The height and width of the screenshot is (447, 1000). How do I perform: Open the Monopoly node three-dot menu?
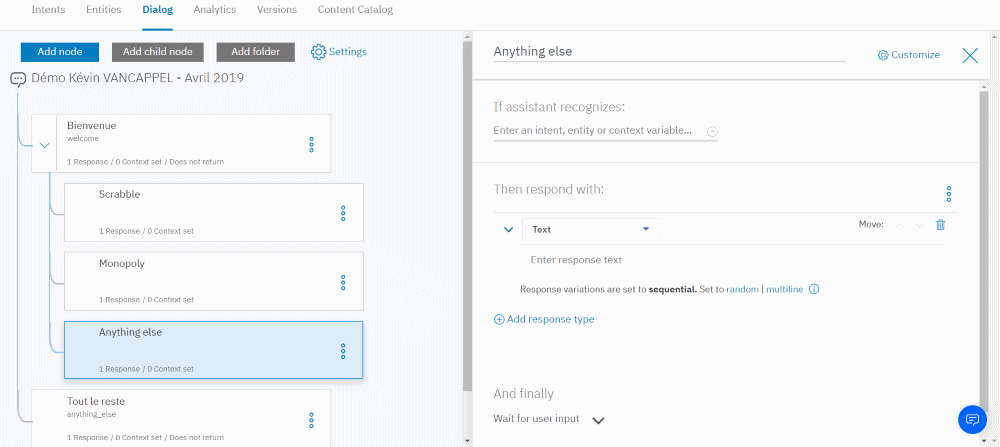pyautogui.click(x=343, y=282)
